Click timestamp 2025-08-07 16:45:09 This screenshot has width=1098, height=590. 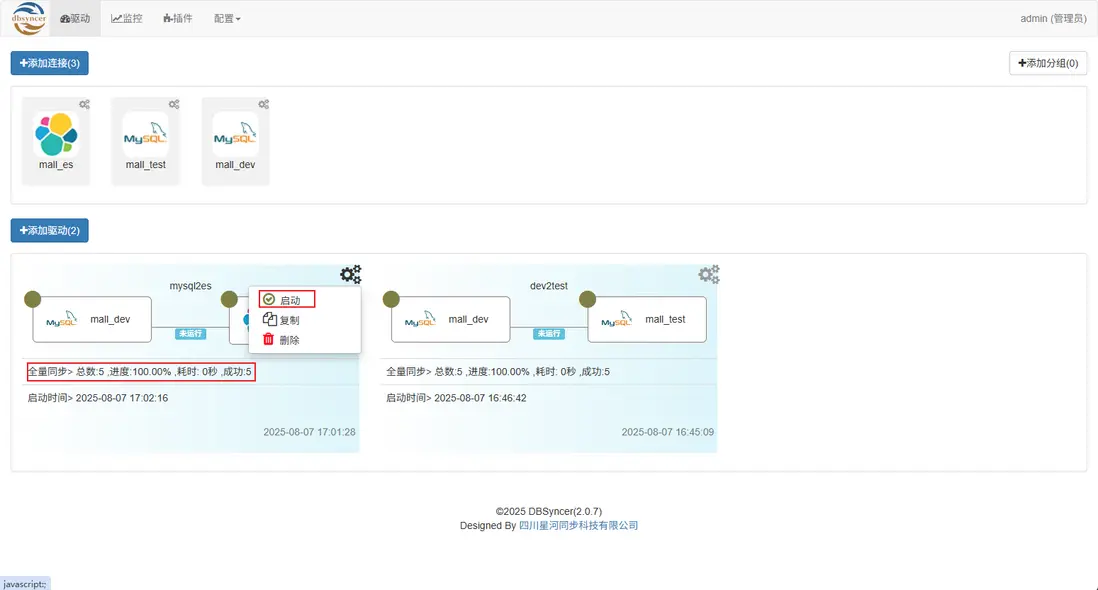pyautogui.click(x=668, y=433)
